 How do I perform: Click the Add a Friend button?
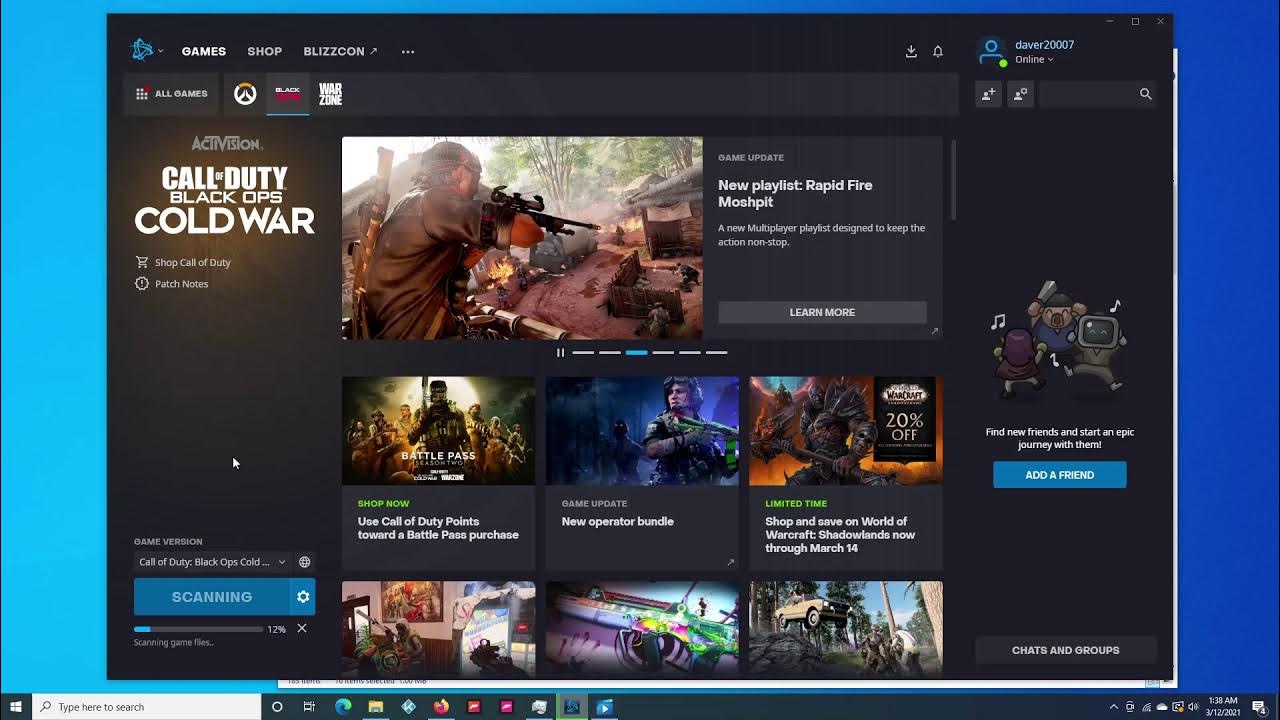[1059, 475]
